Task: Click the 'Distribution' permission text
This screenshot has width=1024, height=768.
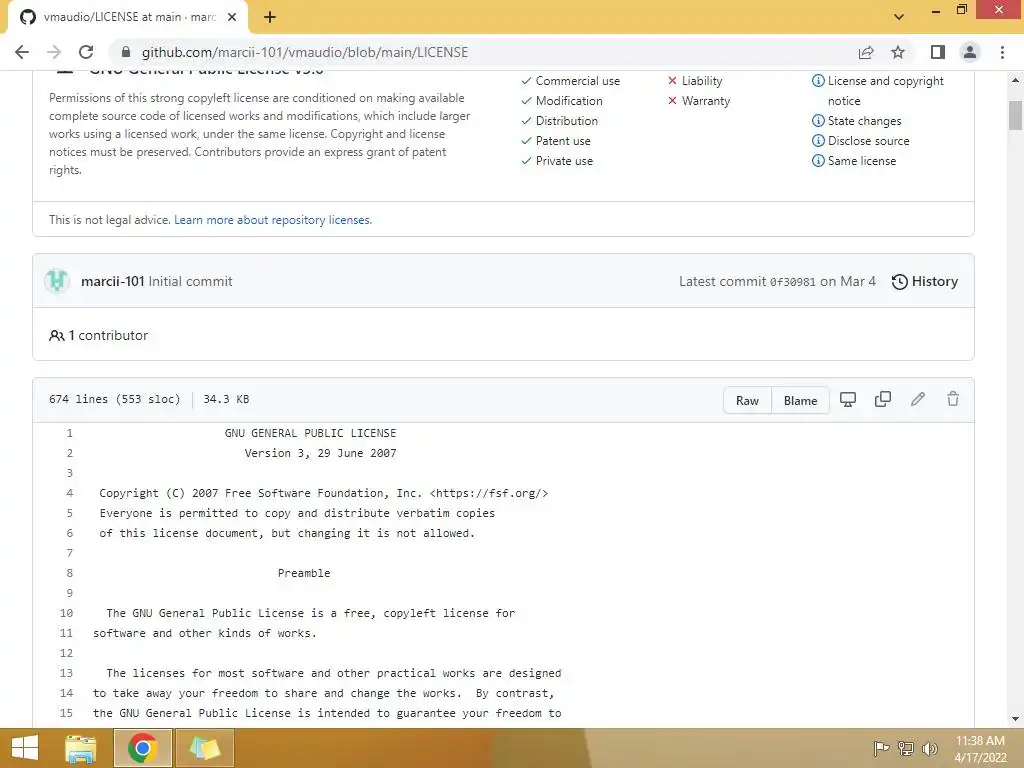Action: (567, 121)
